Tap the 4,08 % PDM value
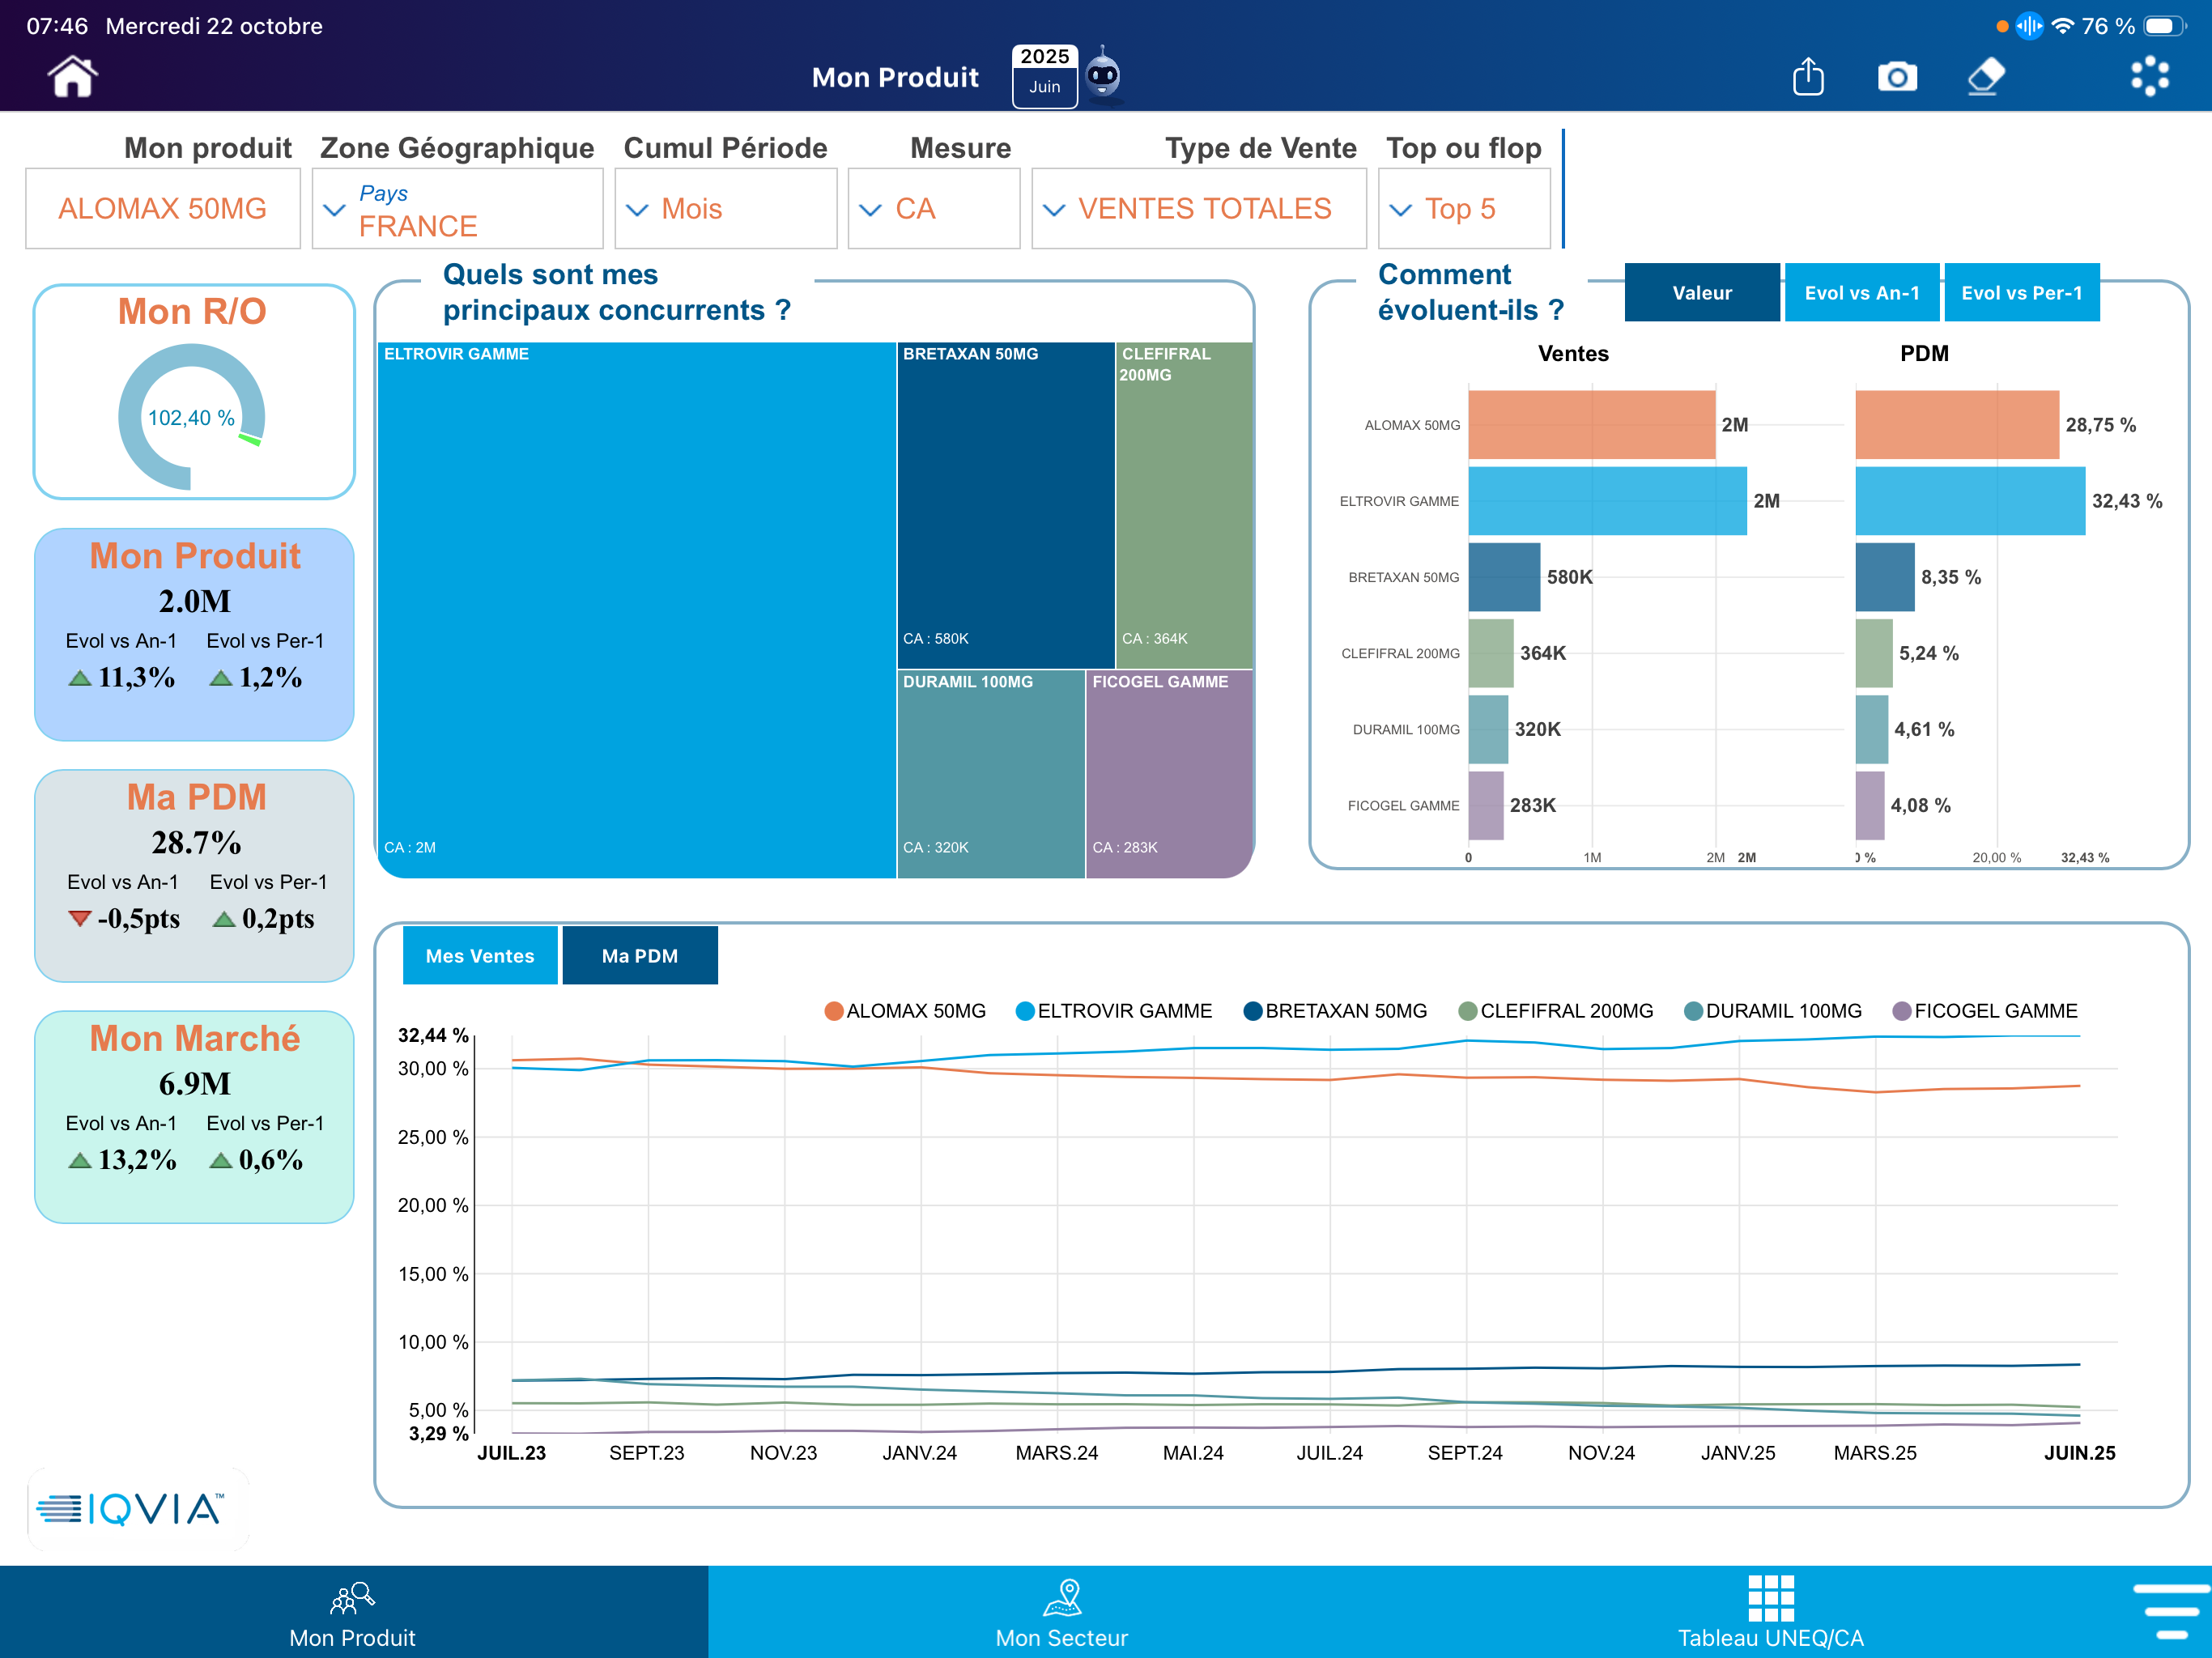The image size is (2212, 1658). 1920,805
